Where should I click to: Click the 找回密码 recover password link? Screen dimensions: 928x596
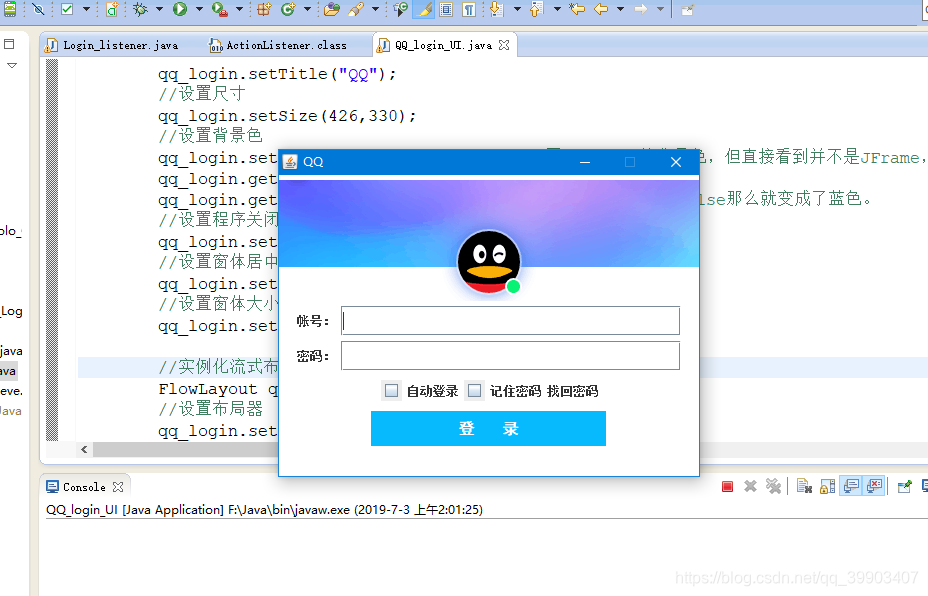click(x=572, y=391)
